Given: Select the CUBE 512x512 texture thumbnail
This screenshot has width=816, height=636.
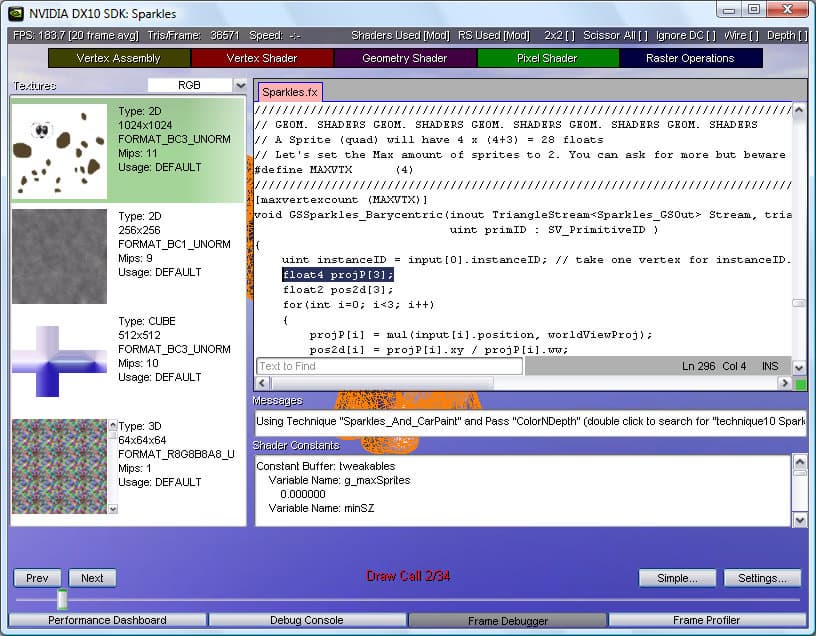Looking at the screenshot, I should pyautogui.click(x=59, y=361).
